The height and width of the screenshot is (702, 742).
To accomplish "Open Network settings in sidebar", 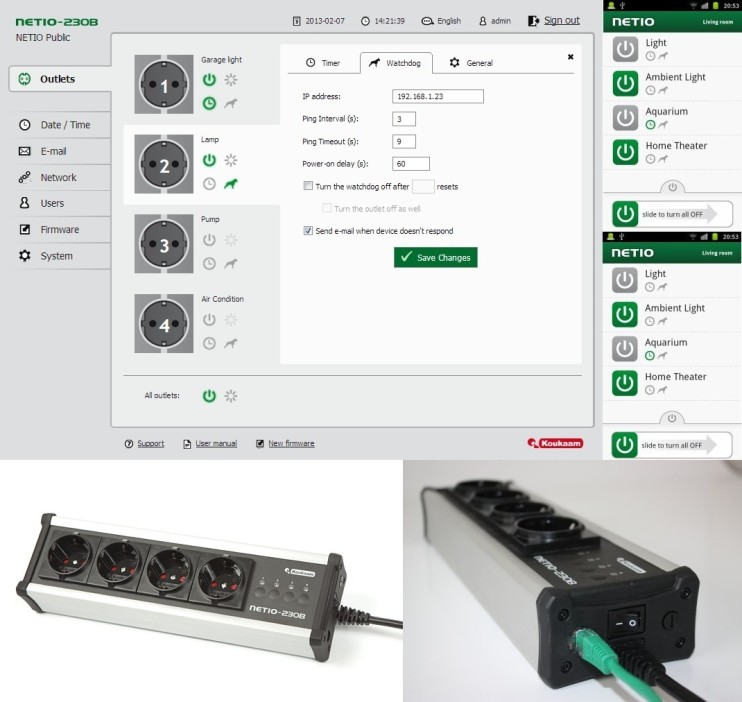I will click(x=58, y=178).
